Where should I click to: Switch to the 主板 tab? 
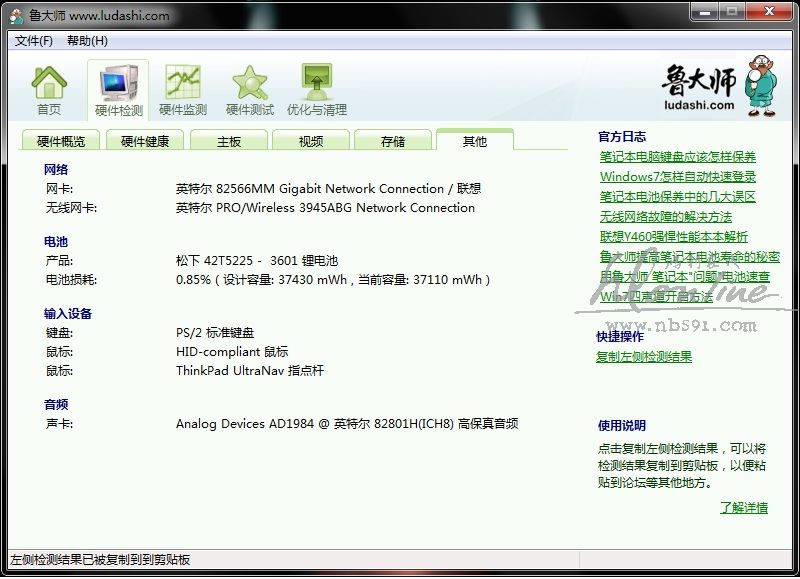click(229, 141)
